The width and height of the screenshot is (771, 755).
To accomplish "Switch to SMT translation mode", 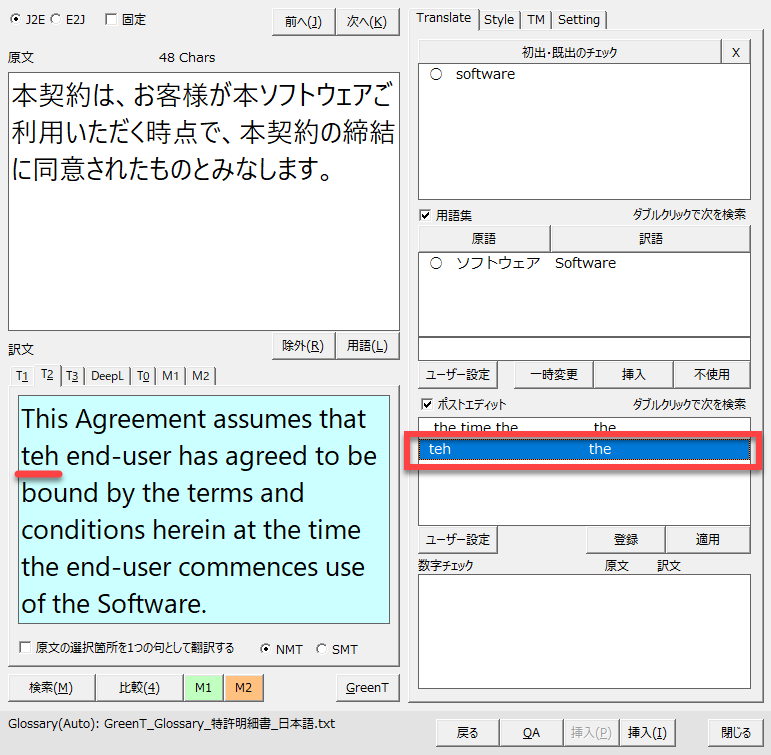I will (321, 649).
